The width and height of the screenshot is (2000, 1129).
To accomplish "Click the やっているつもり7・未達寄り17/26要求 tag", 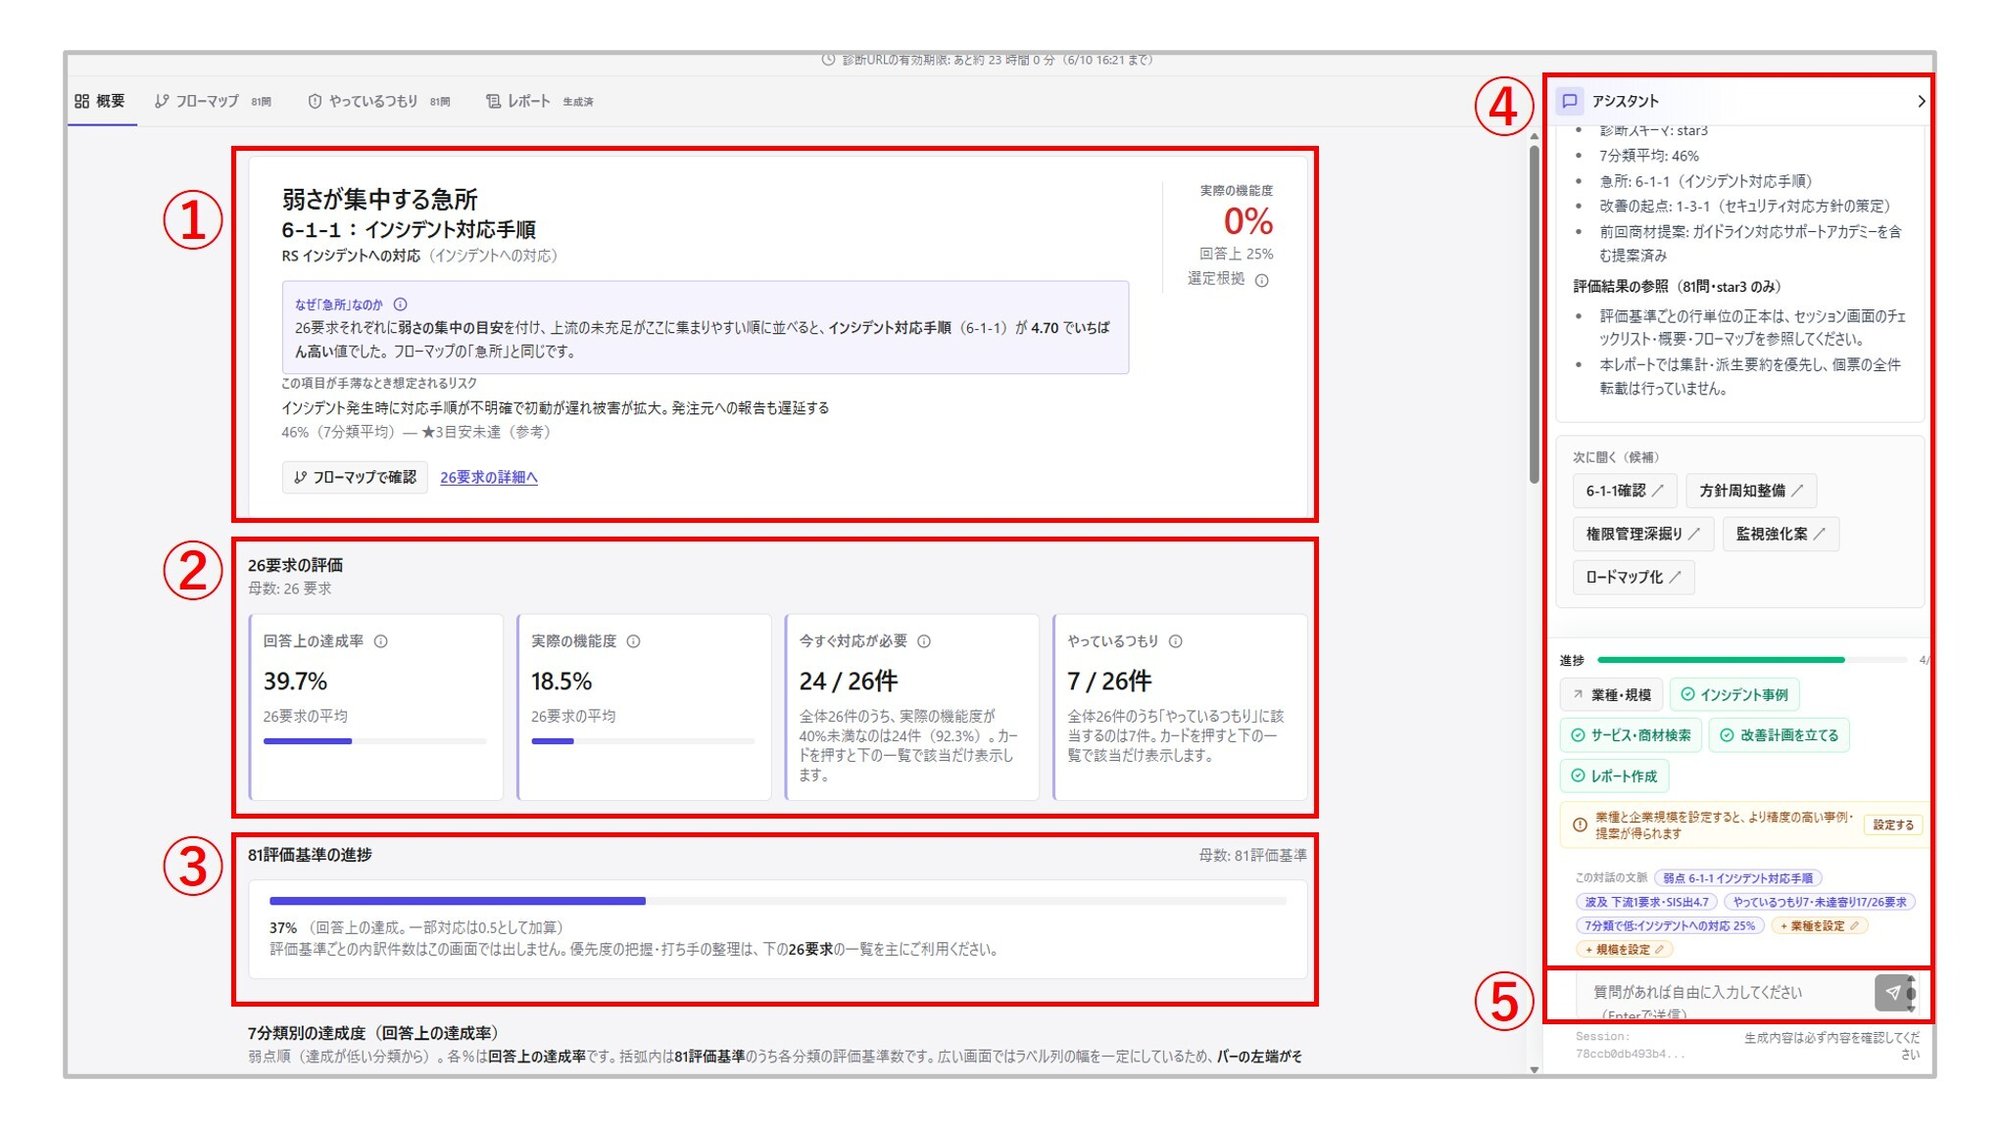I will [1819, 902].
